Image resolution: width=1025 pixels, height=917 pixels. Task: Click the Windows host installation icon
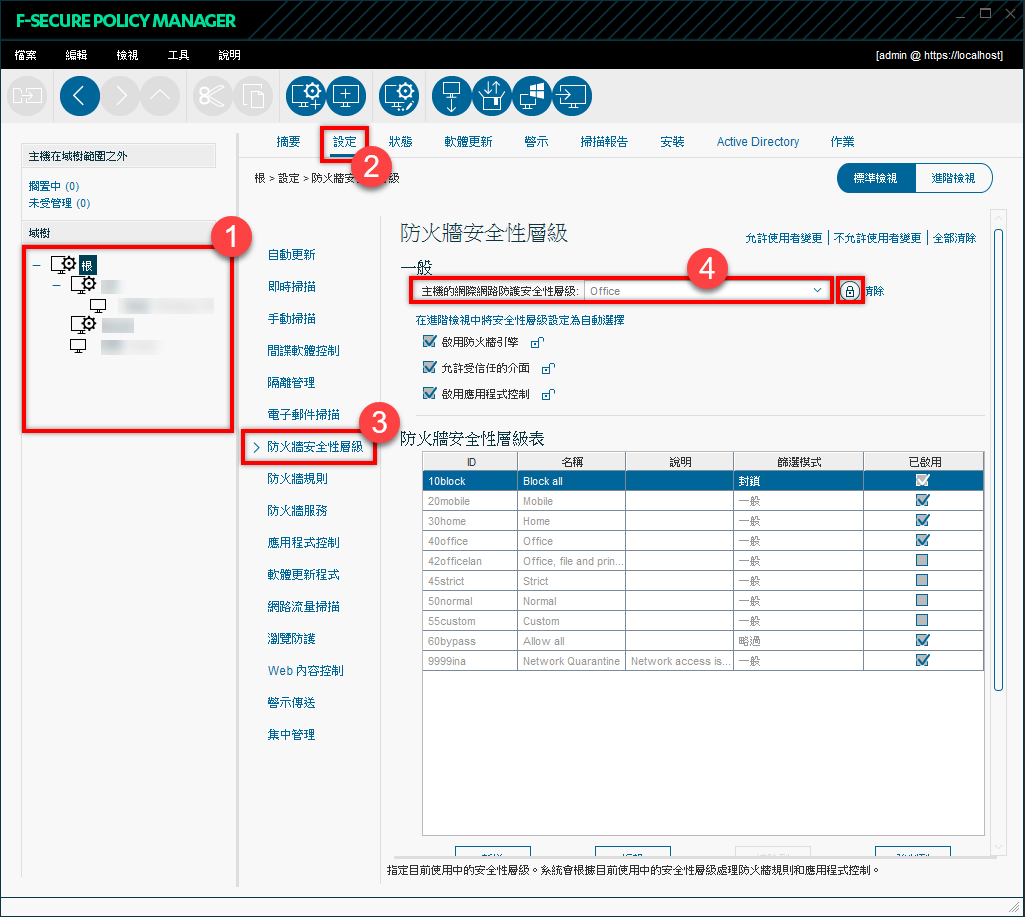click(x=532, y=96)
